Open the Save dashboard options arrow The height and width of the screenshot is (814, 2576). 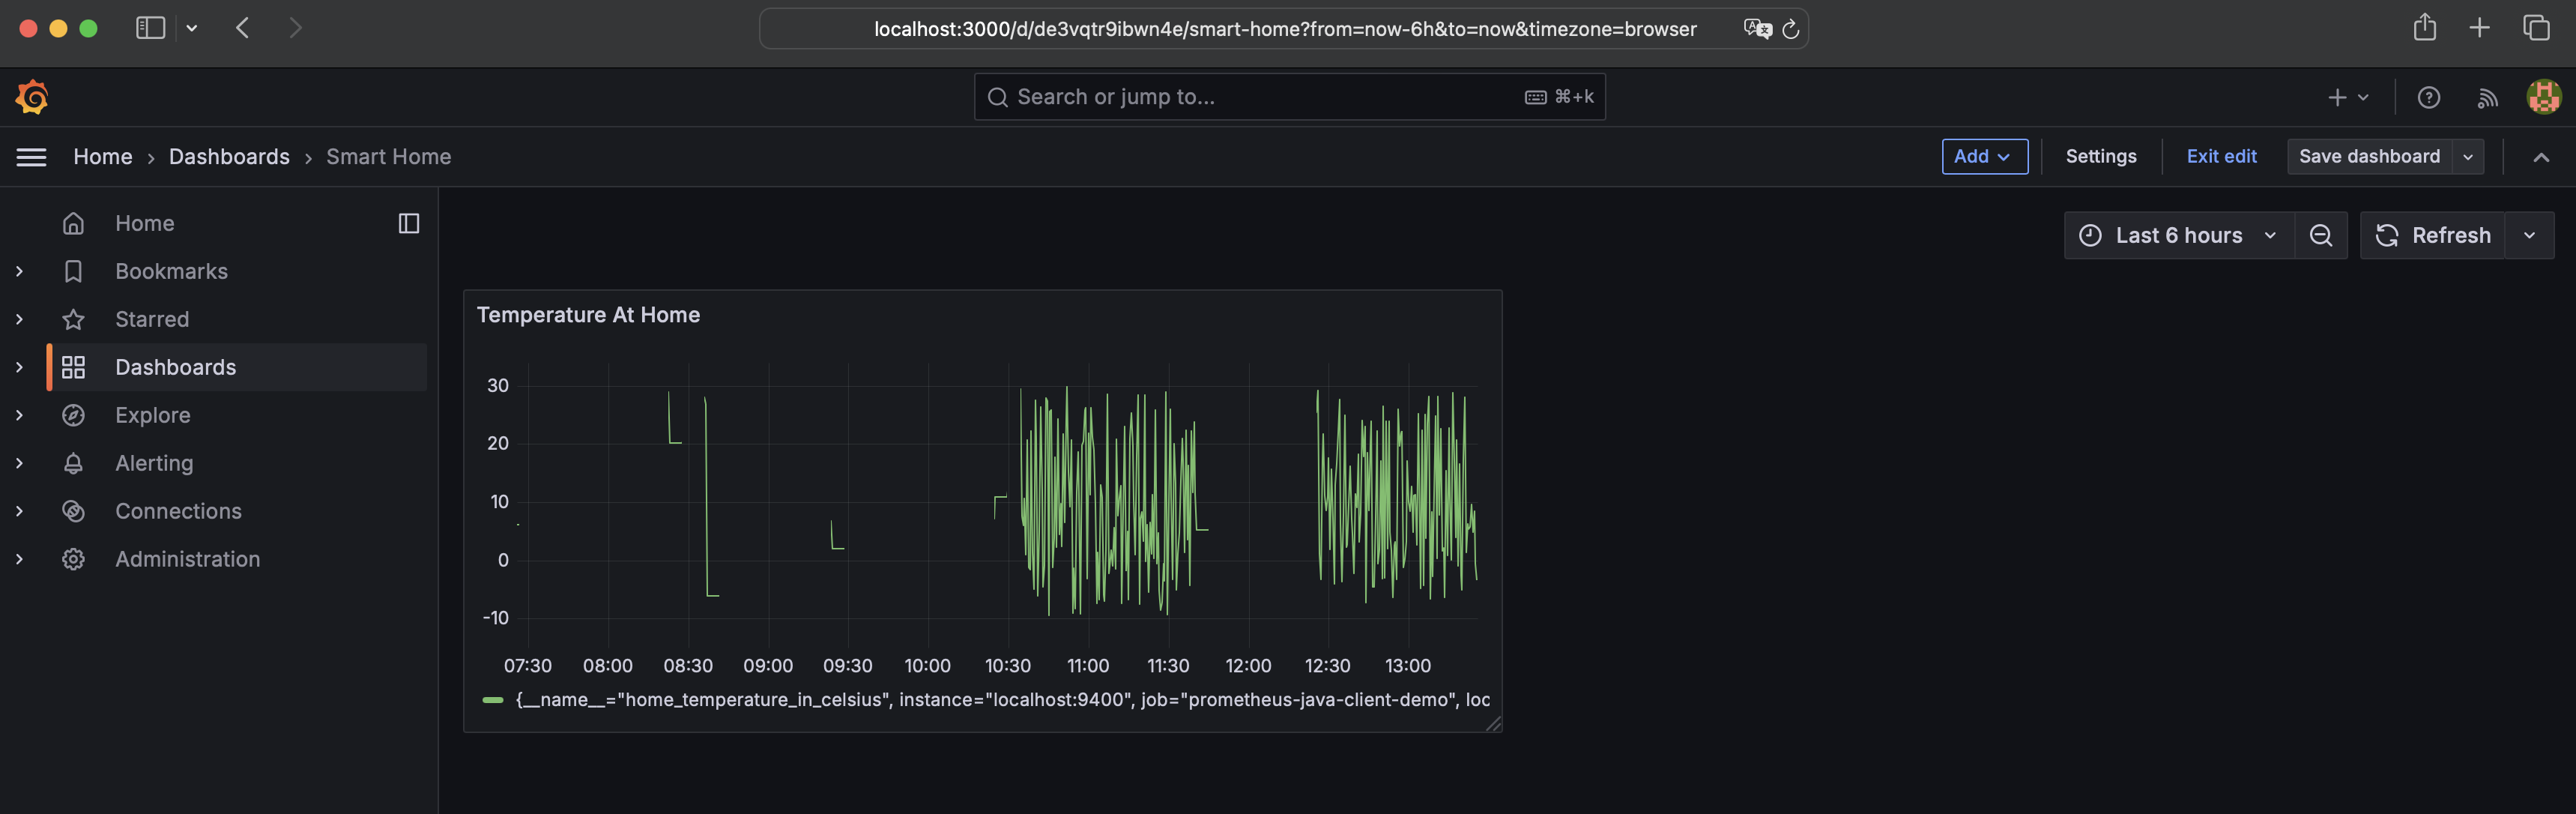pyautogui.click(x=2468, y=157)
